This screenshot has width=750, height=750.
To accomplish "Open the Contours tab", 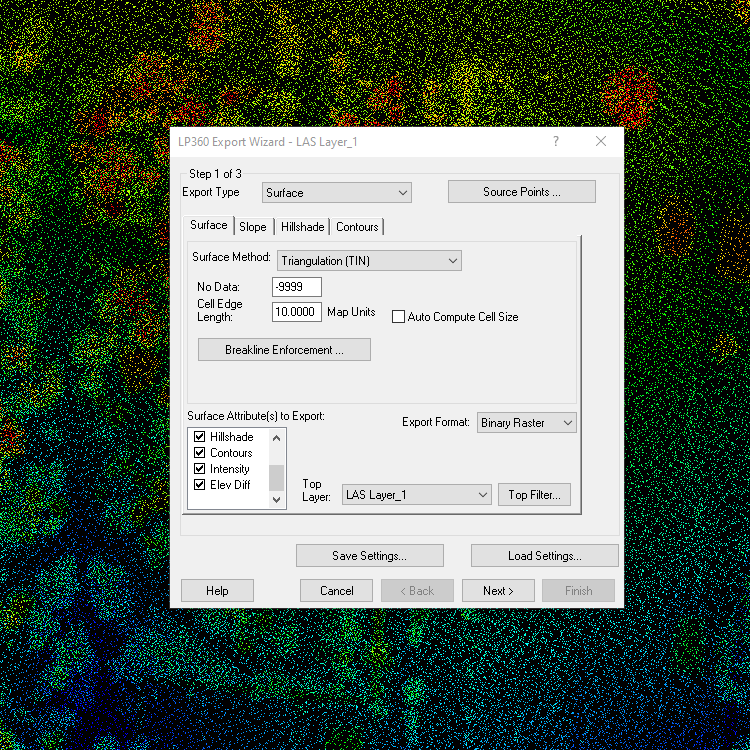I will [357, 227].
